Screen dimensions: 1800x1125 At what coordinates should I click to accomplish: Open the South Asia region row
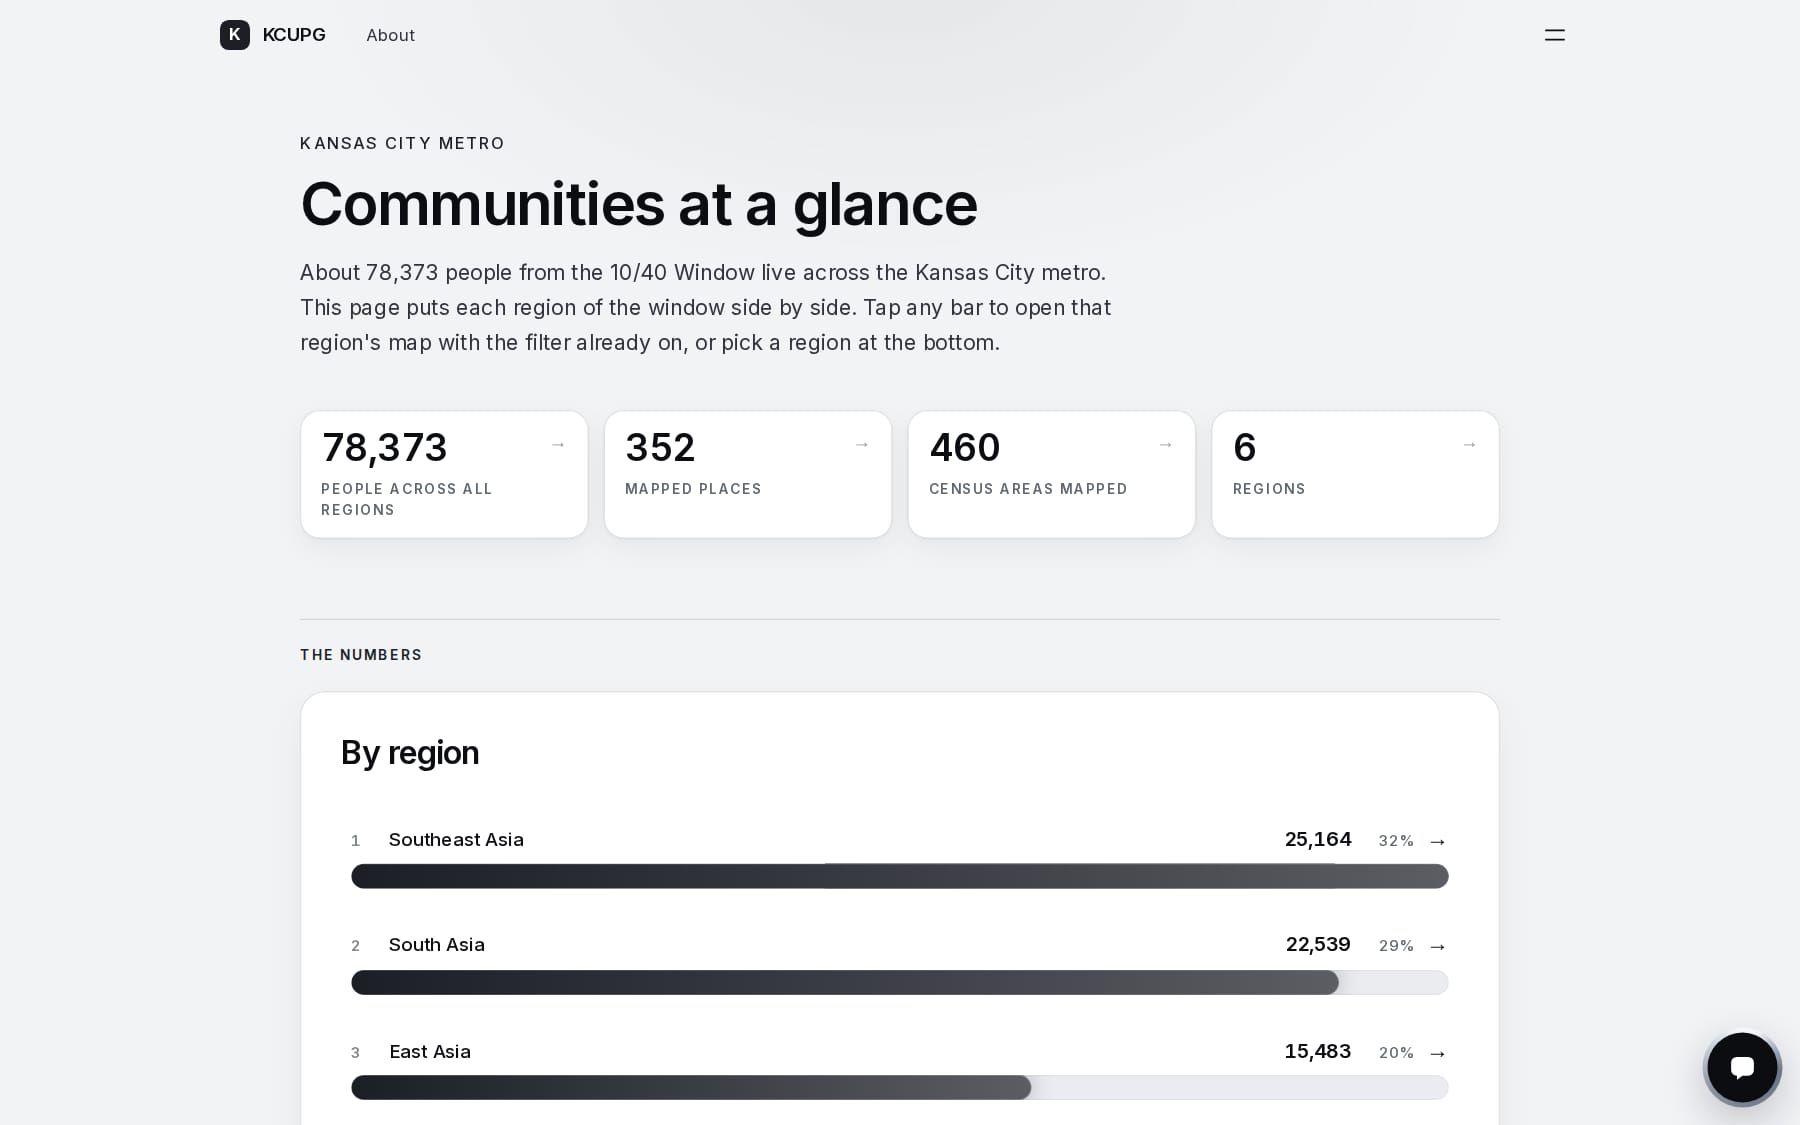[900, 963]
